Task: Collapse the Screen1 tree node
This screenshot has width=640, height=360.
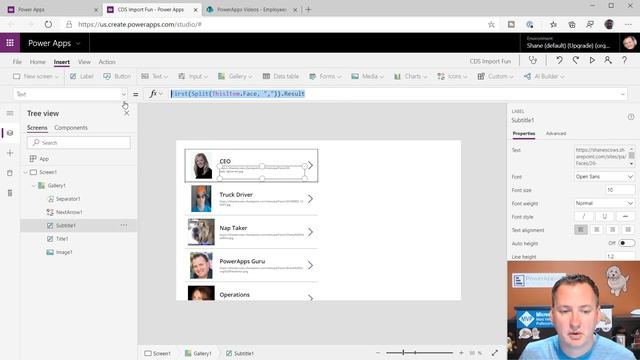Action: 26,172
